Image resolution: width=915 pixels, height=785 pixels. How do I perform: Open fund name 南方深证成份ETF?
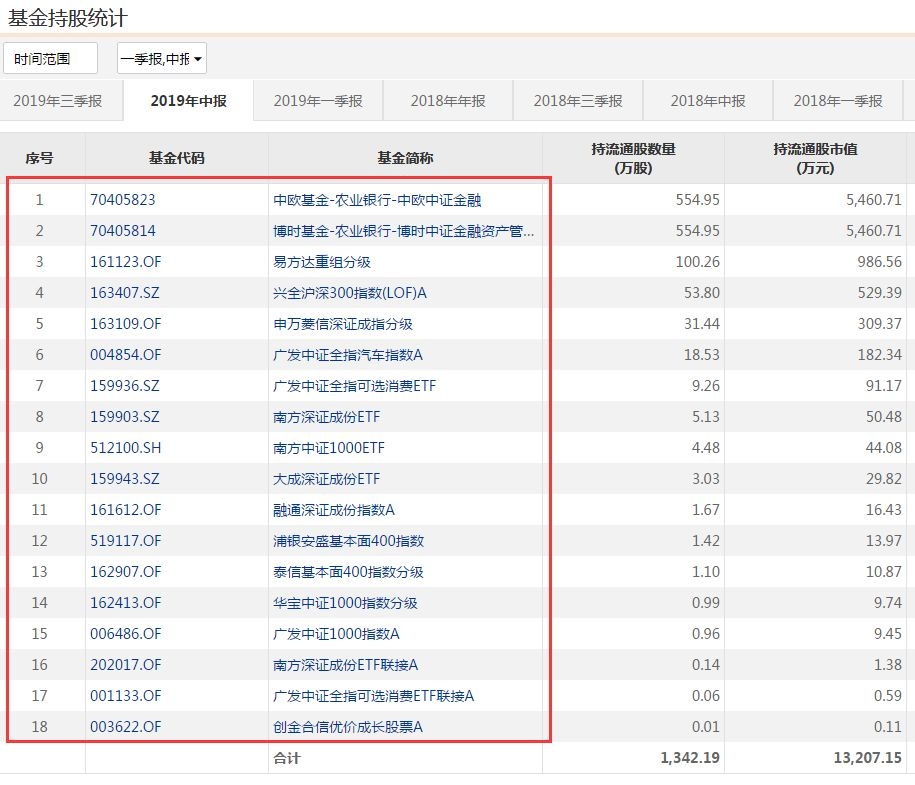click(327, 417)
